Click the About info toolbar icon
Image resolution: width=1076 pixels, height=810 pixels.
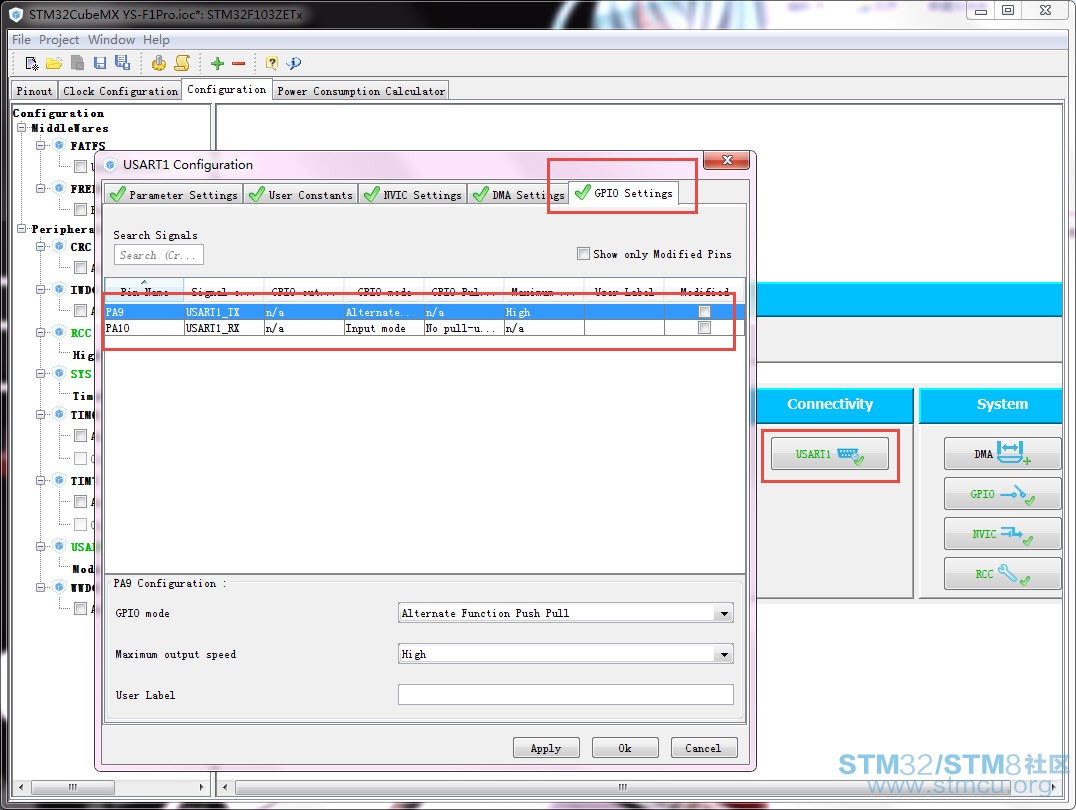coord(294,63)
